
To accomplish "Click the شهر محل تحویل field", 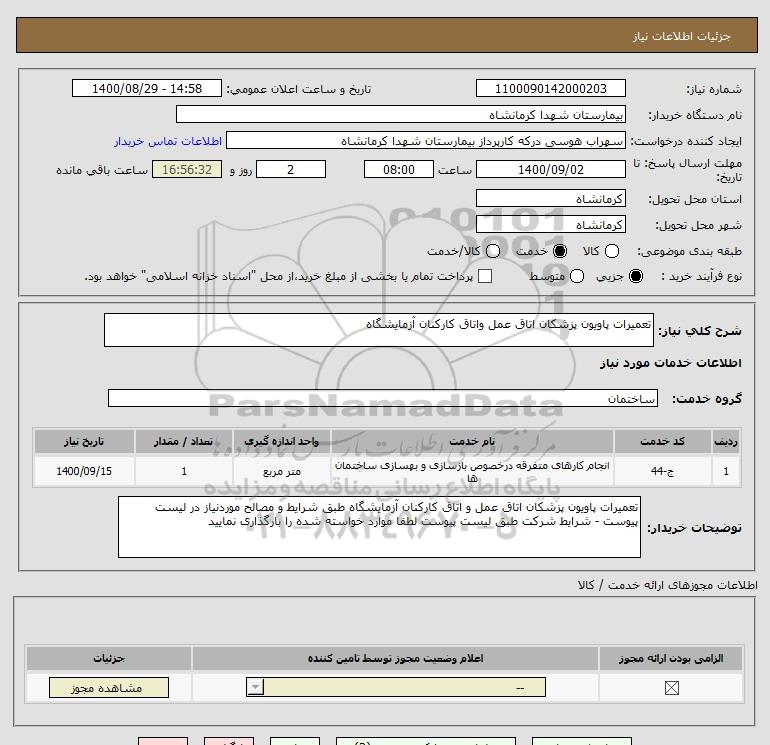I will [550, 224].
